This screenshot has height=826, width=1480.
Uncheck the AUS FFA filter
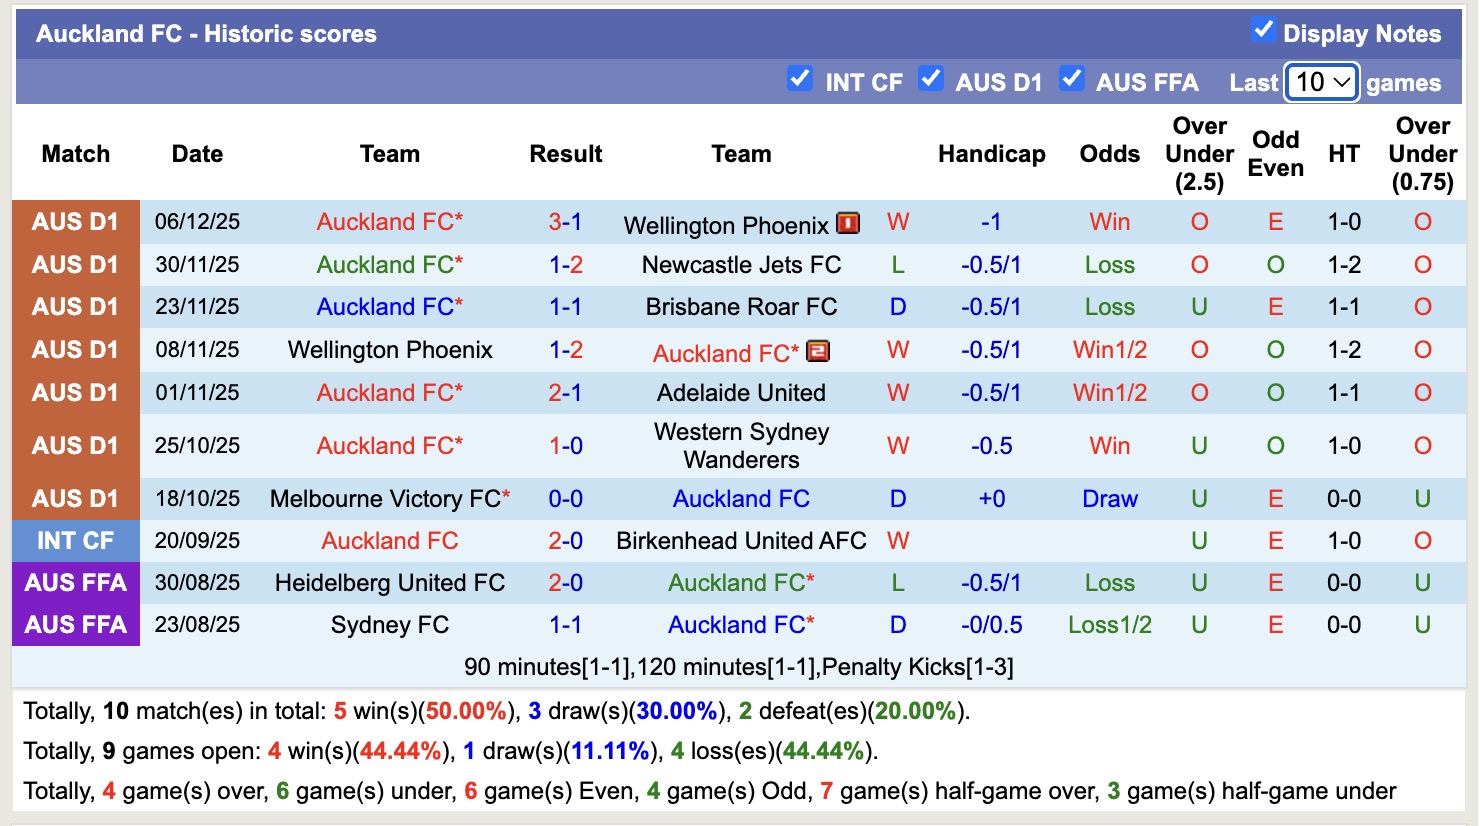[x=1072, y=79]
